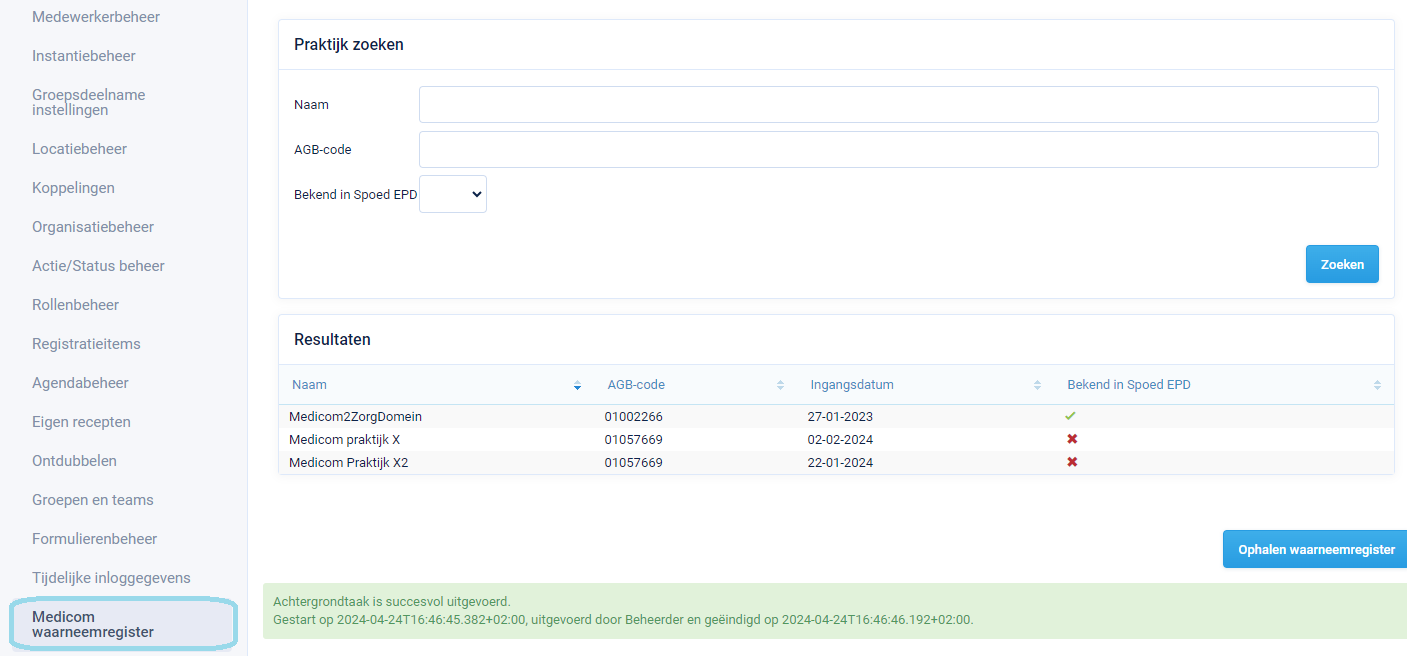
Task: Click the red cross for Medicom Praktijk X2
Action: tap(1072, 462)
